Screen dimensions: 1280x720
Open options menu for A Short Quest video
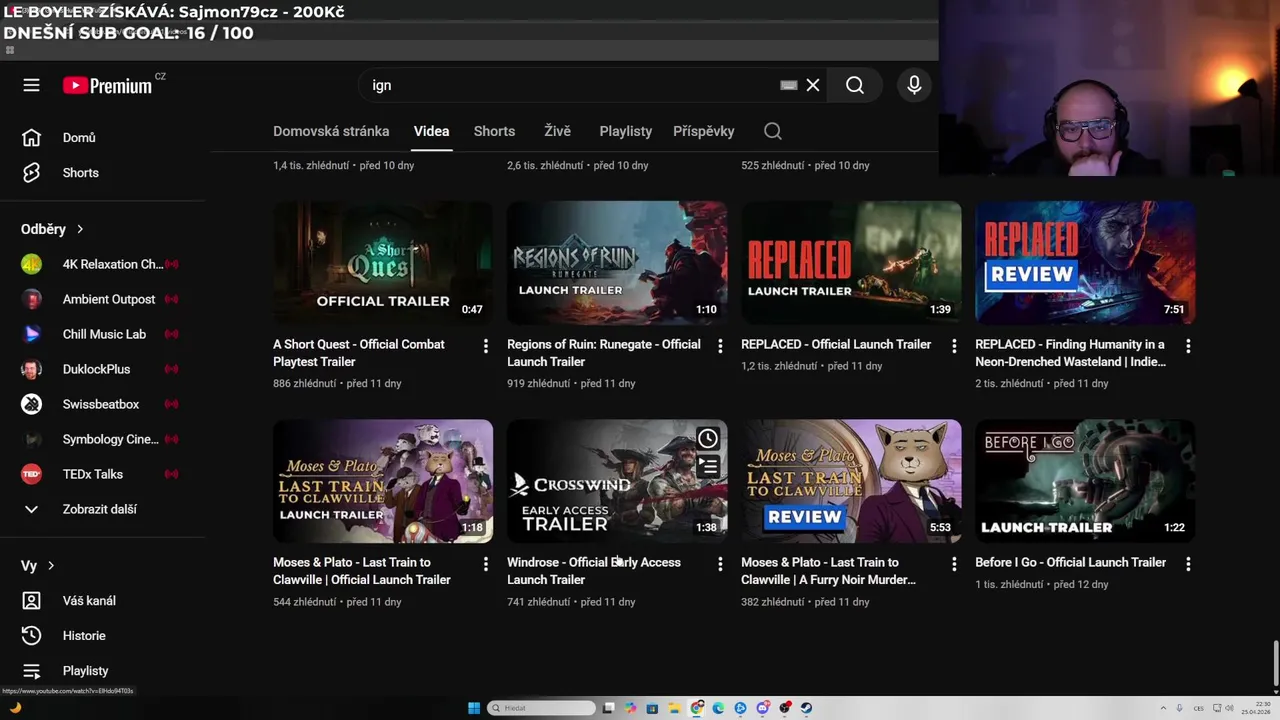[486, 346]
